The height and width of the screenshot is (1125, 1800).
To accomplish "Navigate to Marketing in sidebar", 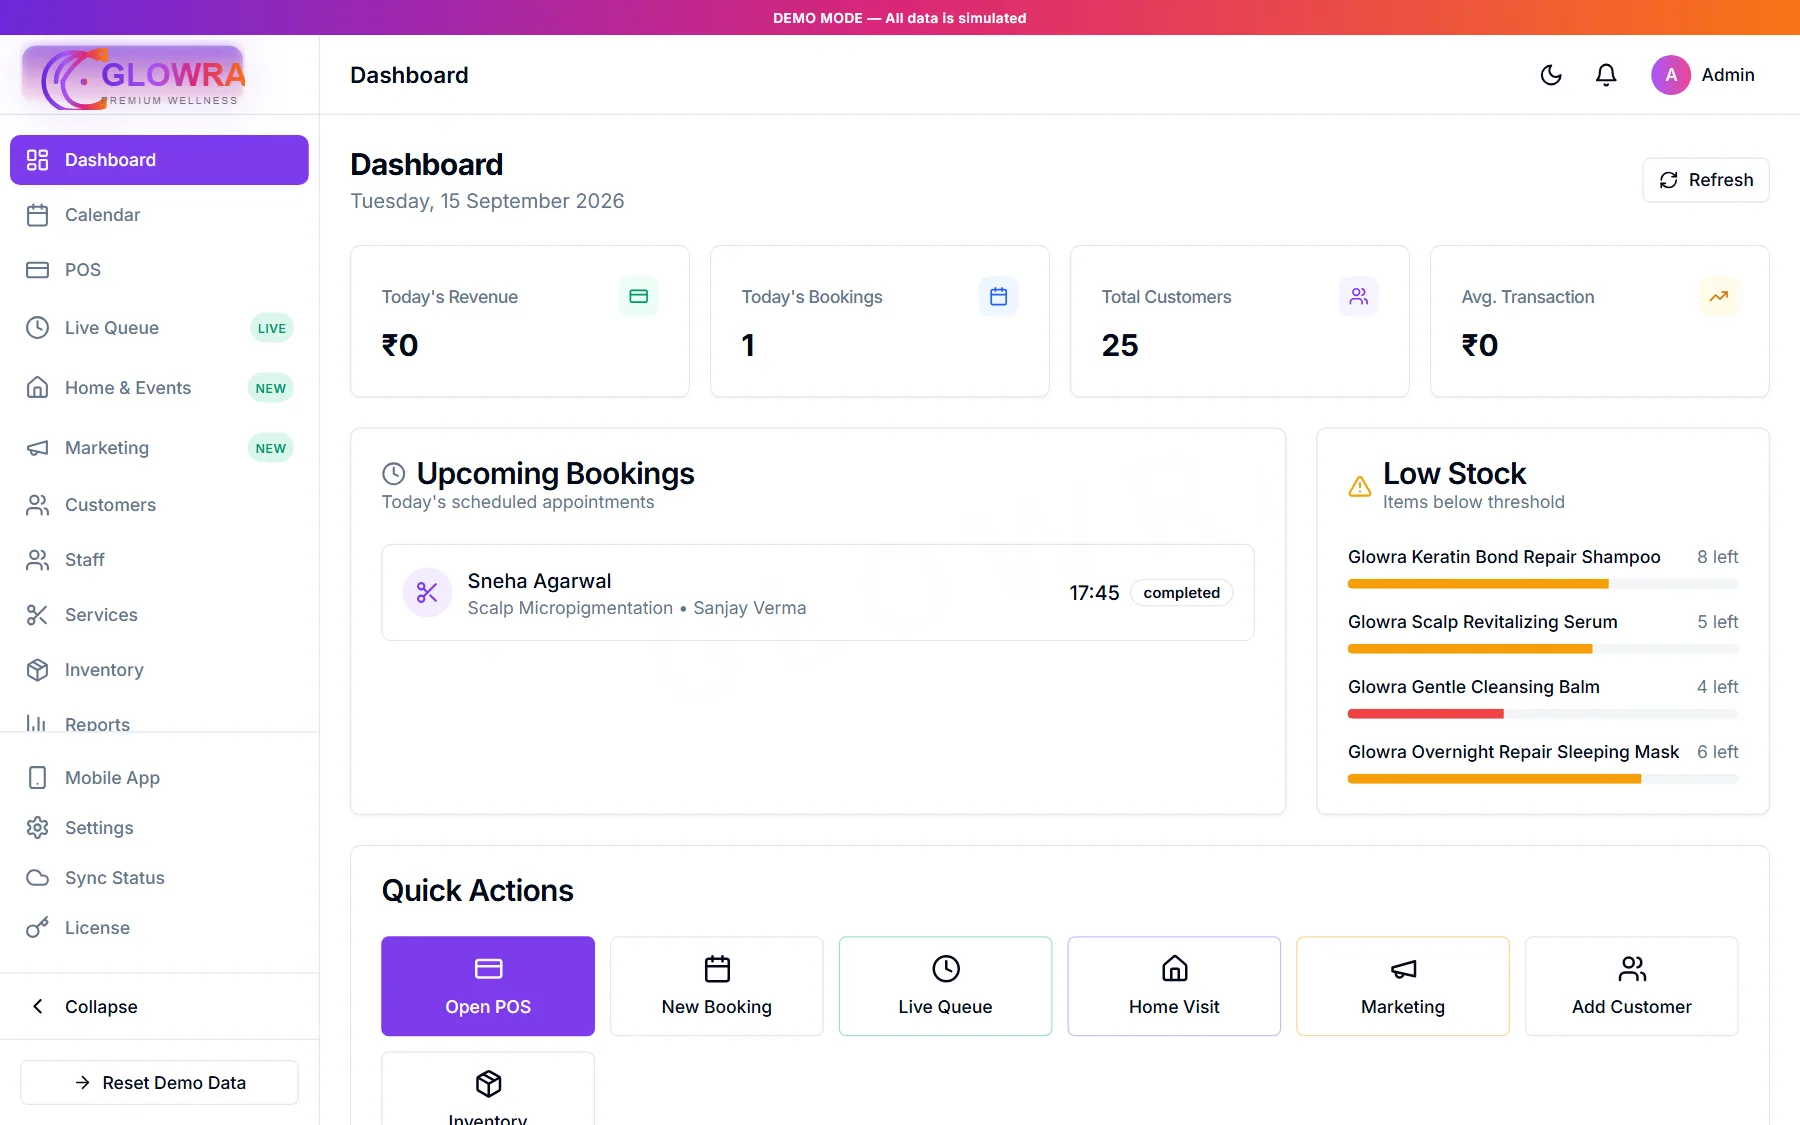I will (x=159, y=448).
